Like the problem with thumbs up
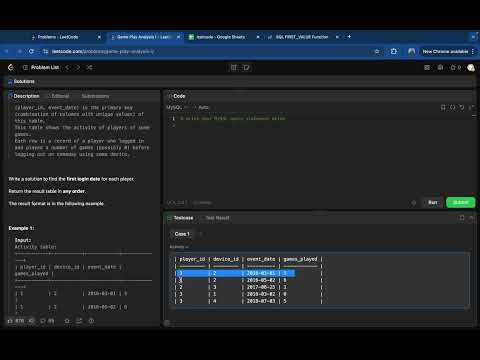480x360 pixels. [x=16, y=321]
